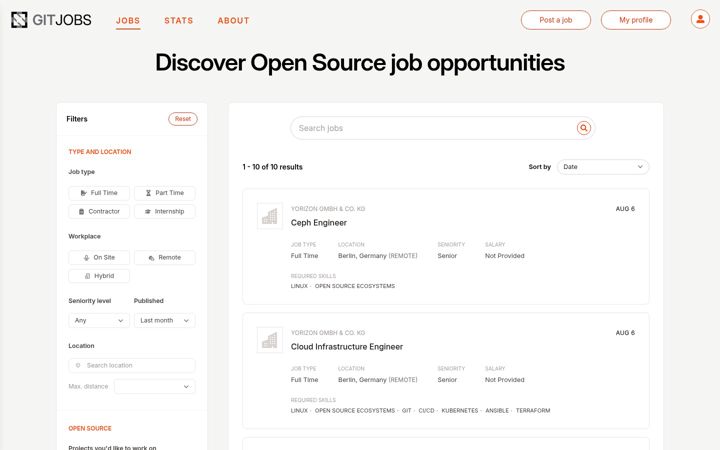Image resolution: width=720 pixels, height=450 pixels.
Task: Click KUBERNETES skill in Cloud Infrastructure Engineer card
Action: 460,411
